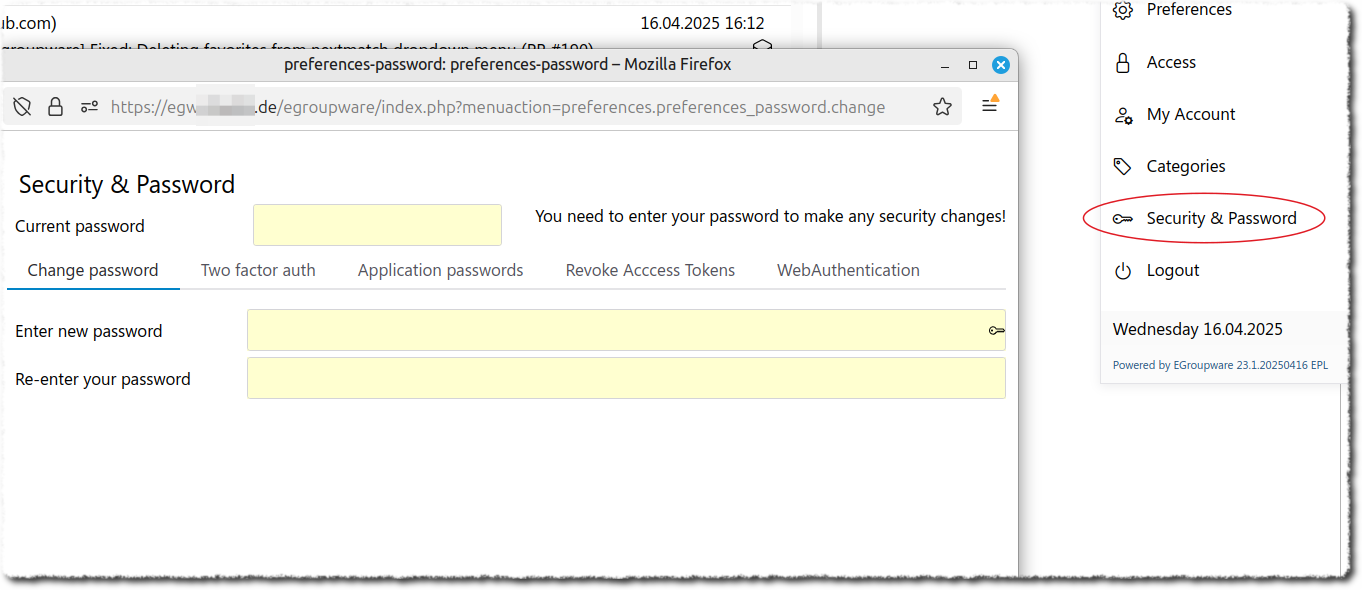Open site permissions icon in address bar
1362x590 pixels.
pyautogui.click(x=90, y=107)
